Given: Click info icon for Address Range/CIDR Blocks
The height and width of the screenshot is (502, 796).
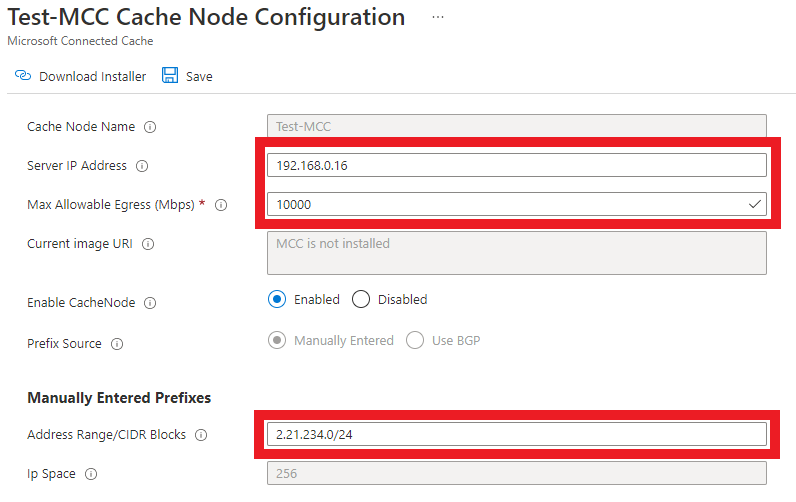Looking at the screenshot, I should tap(201, 435).
